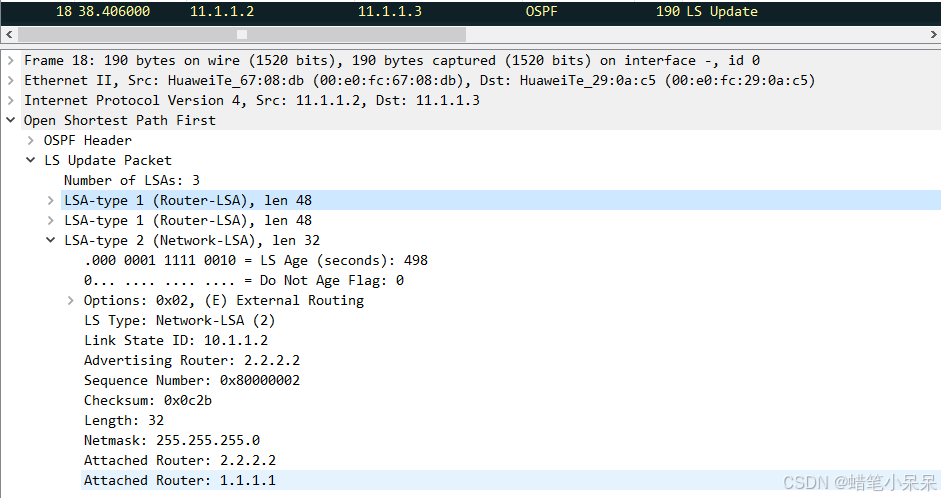Collapse the Network-LSA len 32 node

[x=50, y=240]
